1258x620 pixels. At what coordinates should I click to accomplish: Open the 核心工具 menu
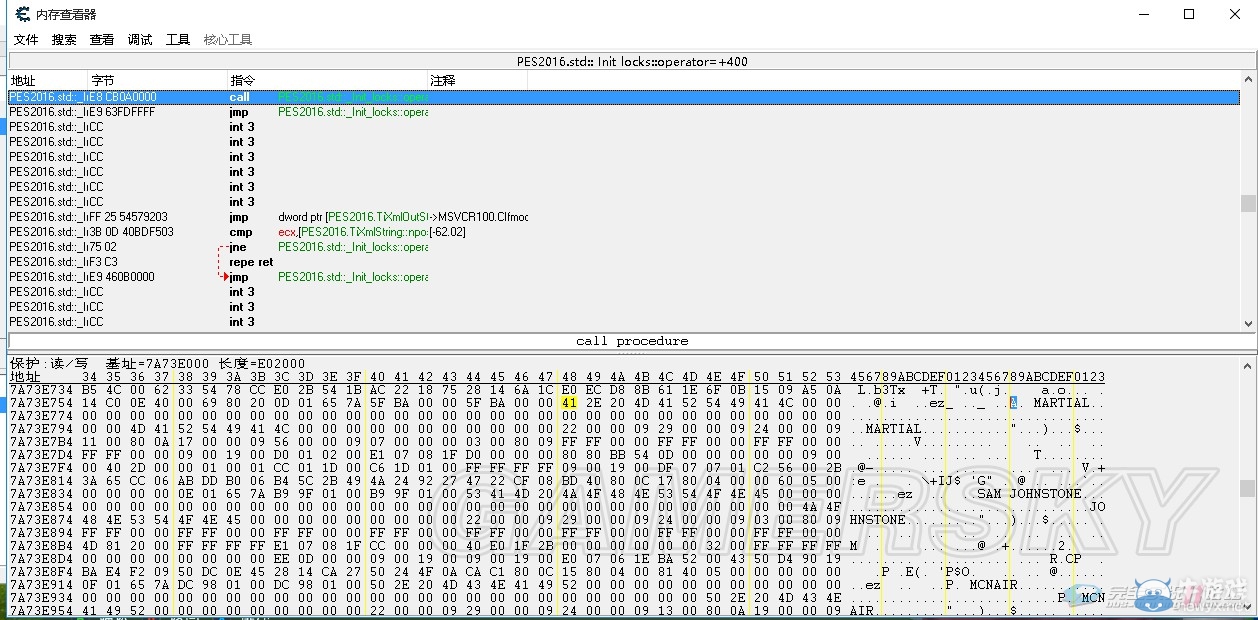[x=228, y=40]
